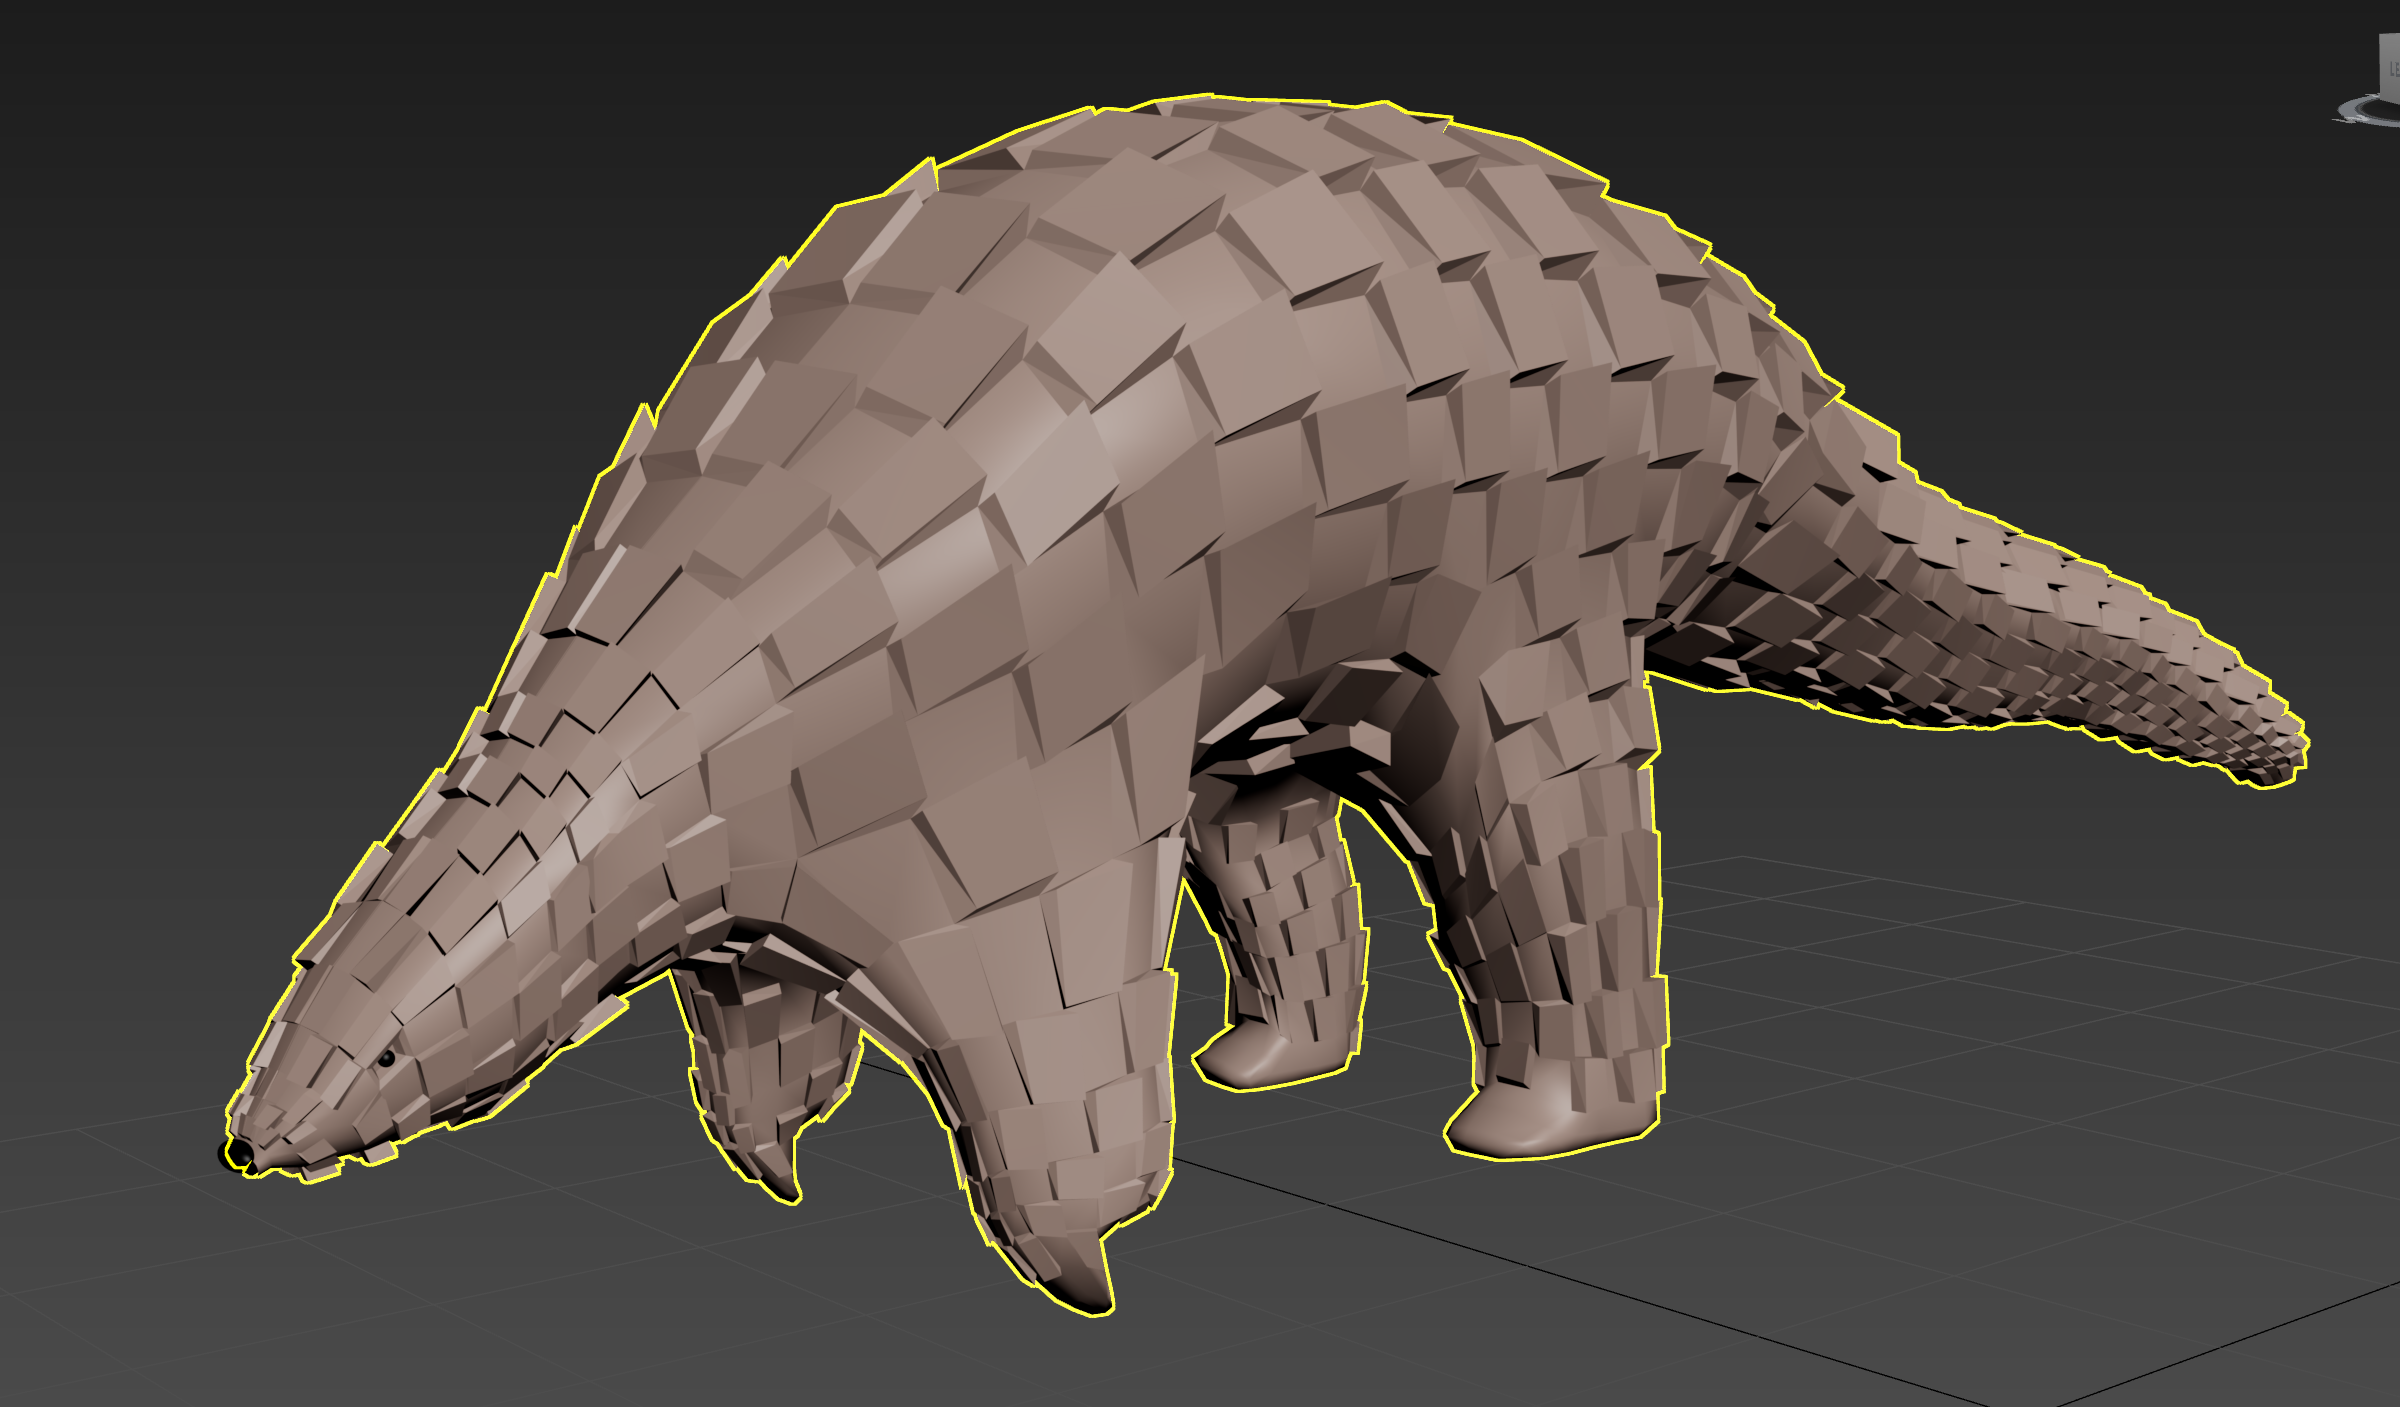Screen dimensions: 2400x1407
Task: Click the far hind foot
Action: [x=1255, y=1062]
